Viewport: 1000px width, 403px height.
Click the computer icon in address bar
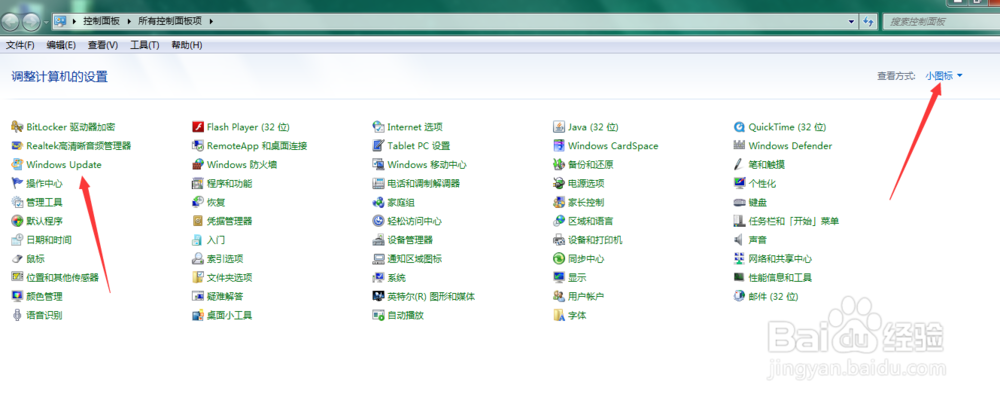(x=61, y=21)
